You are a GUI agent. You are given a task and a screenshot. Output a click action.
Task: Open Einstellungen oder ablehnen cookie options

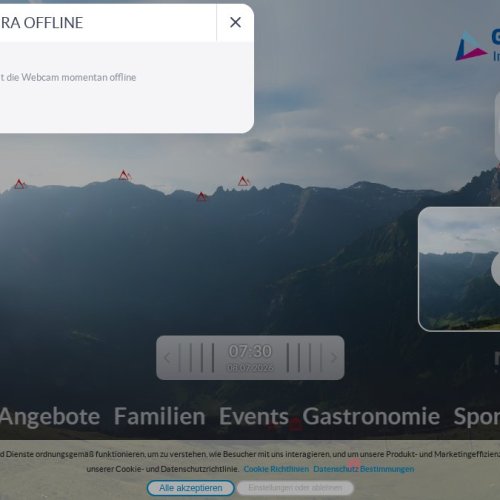(295, 488)
